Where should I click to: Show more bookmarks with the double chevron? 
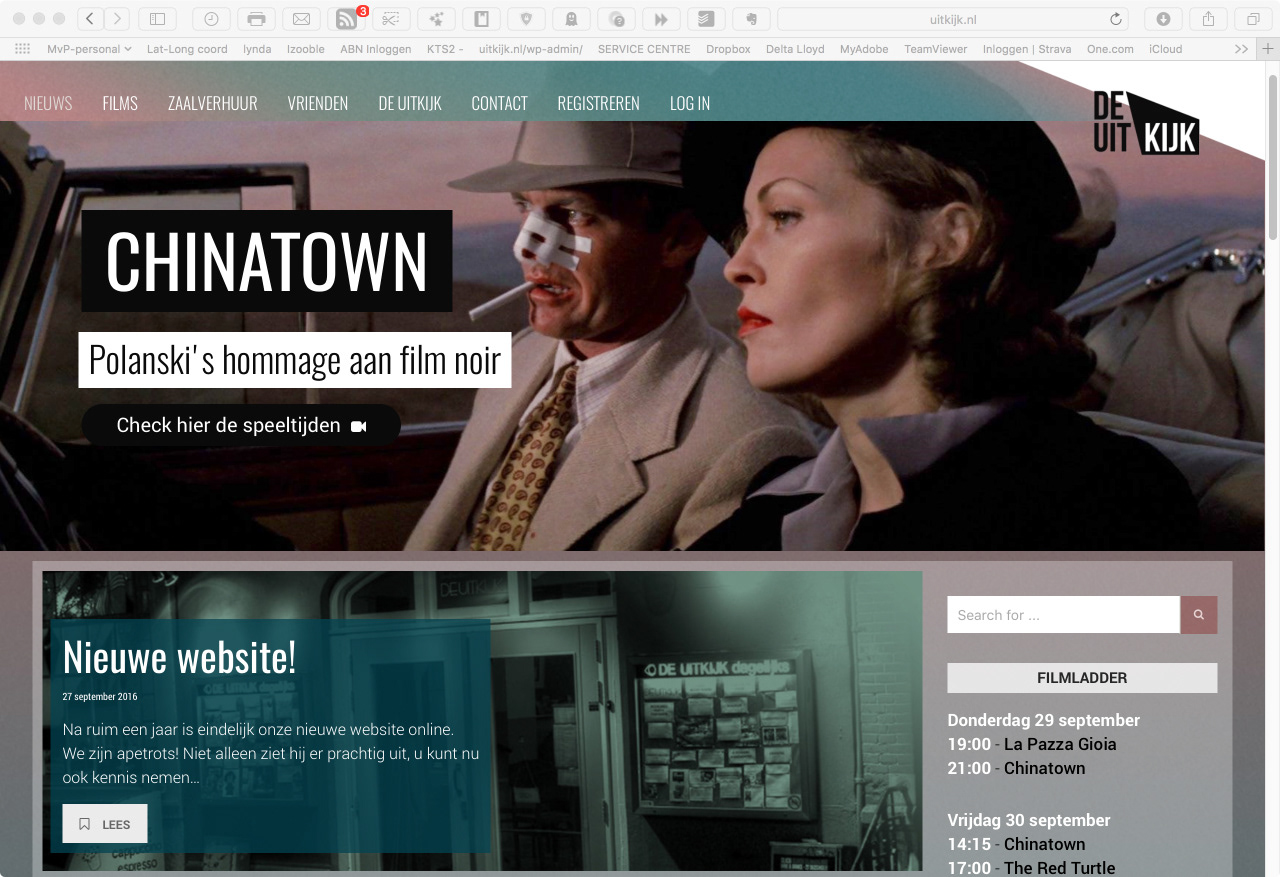click(x=1241, y=49)
